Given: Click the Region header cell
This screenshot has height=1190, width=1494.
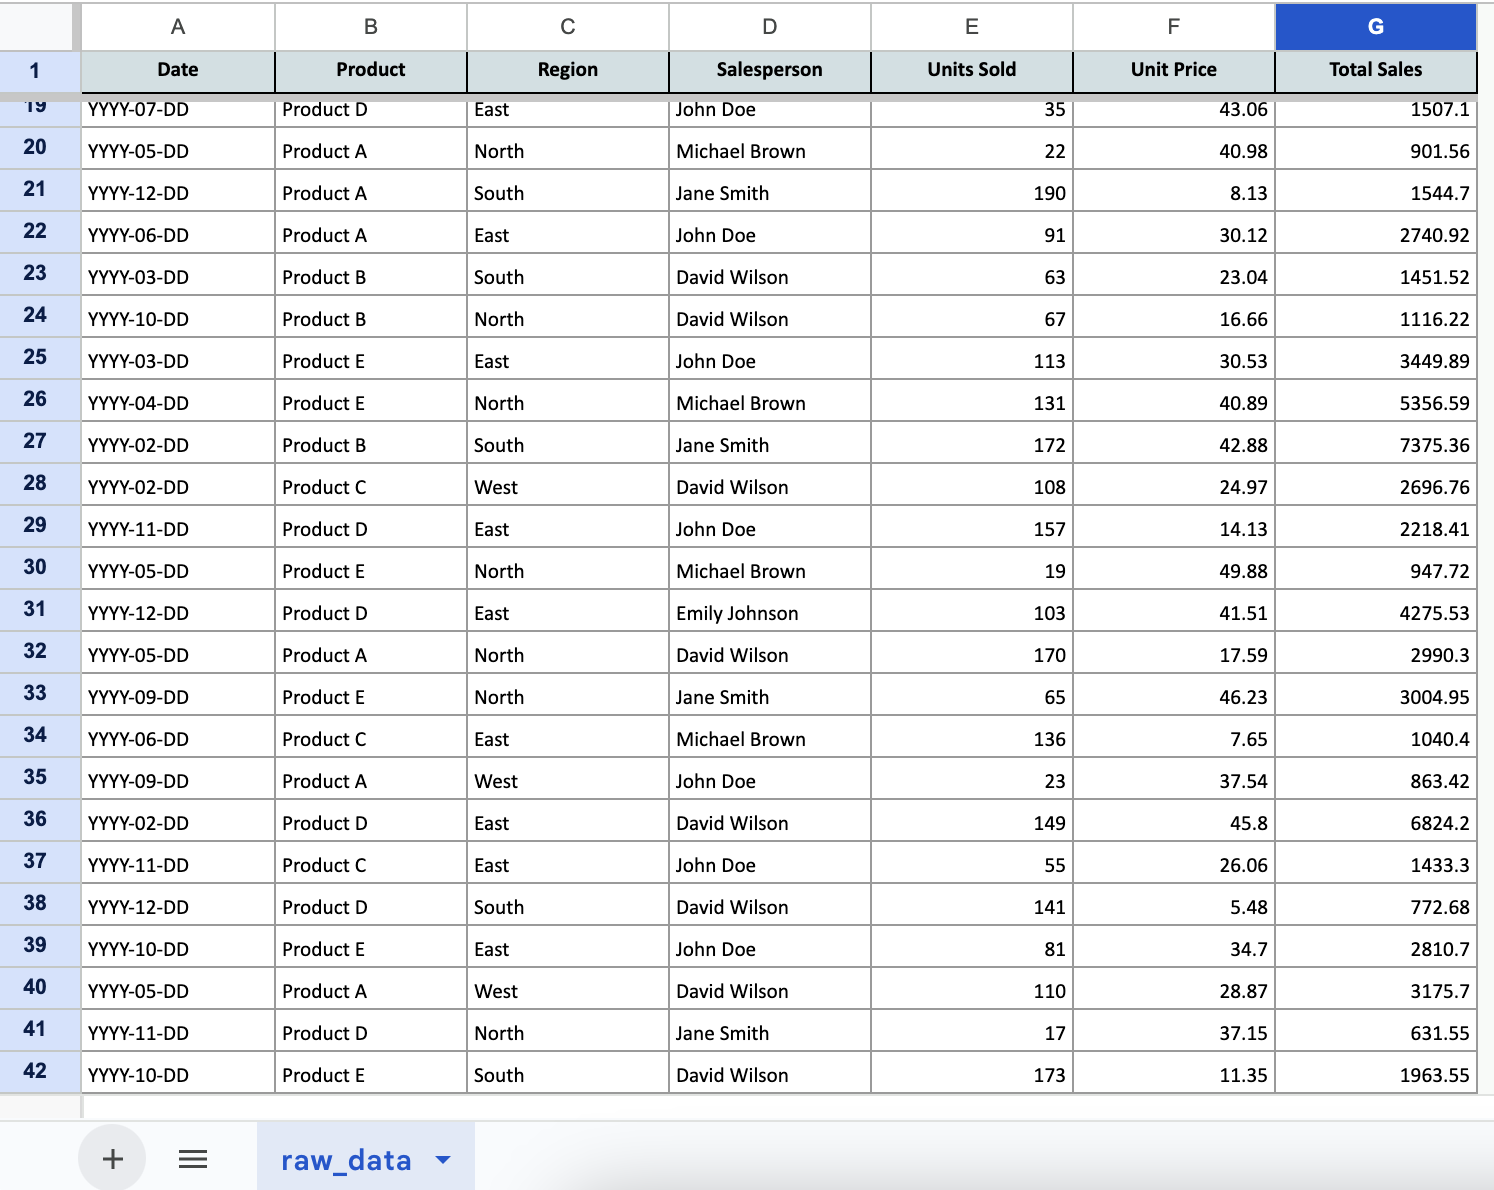Looking at the screenshot, I should pos(568,70).
